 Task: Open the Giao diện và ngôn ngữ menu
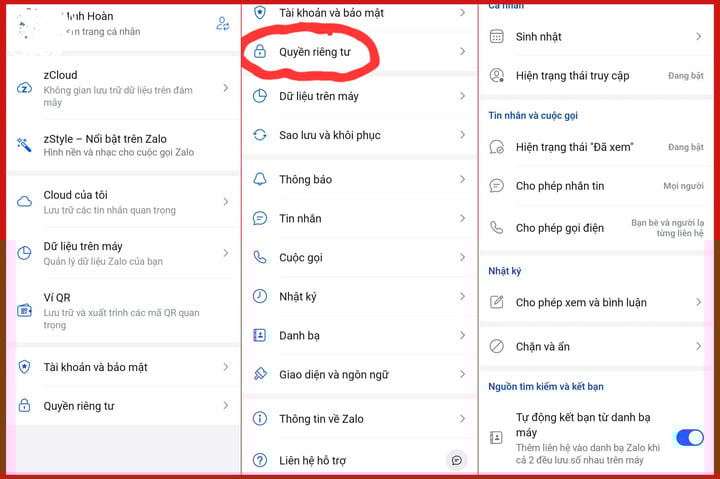[x=333, y=374]
